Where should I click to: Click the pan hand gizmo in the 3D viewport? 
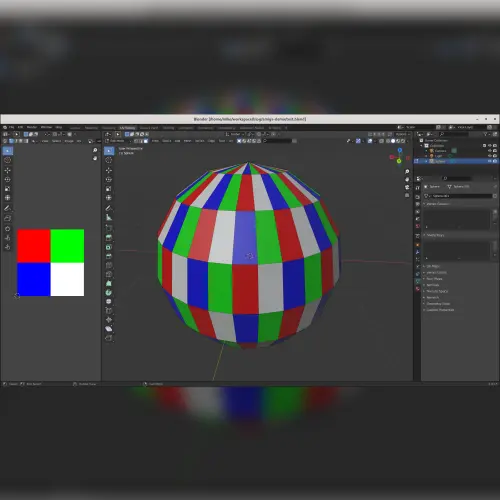point(407,179)
